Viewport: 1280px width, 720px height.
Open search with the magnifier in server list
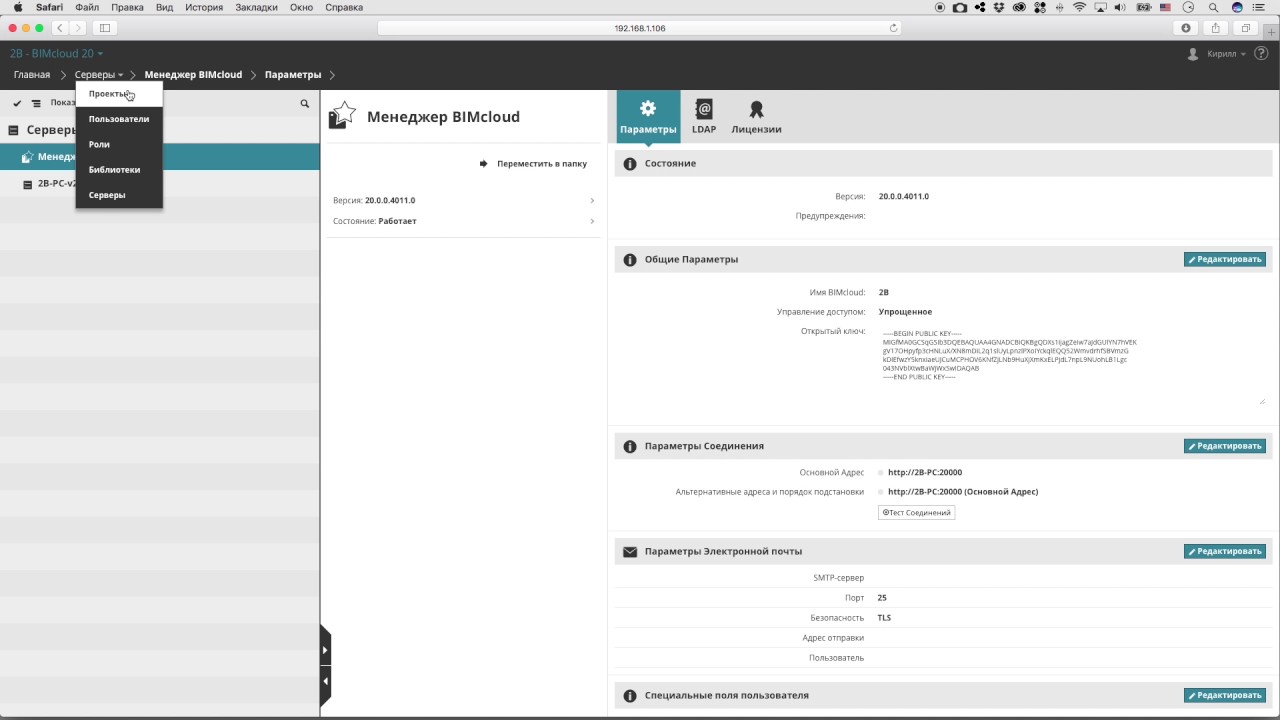[305, 103]
